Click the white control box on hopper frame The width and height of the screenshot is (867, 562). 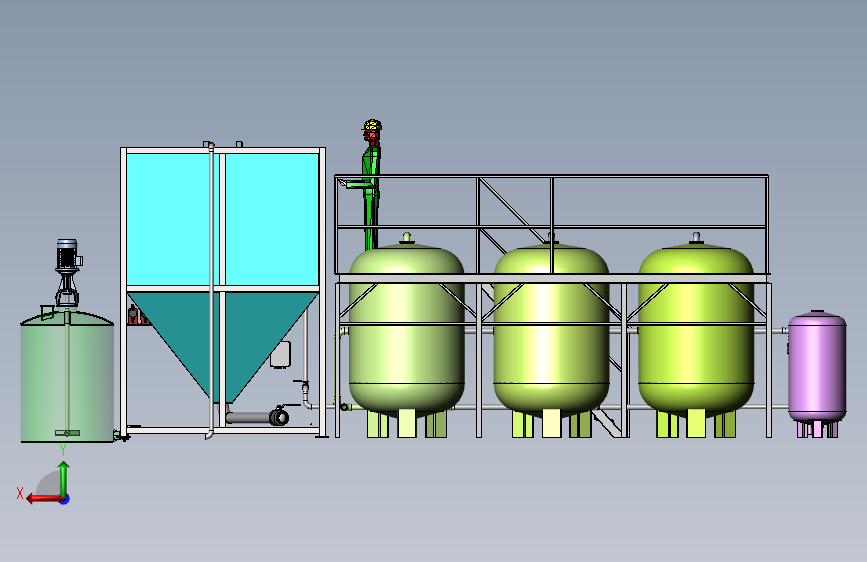click(280, 355)
